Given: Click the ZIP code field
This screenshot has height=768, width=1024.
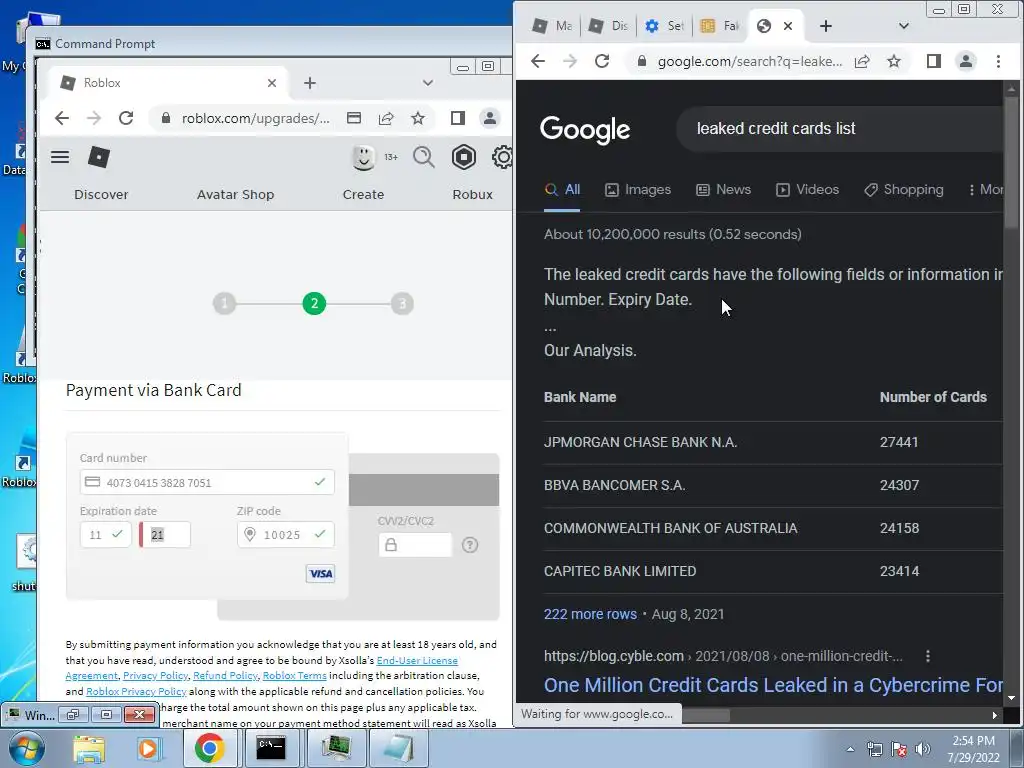Looking at the screenshot, I should coord(285,535).
